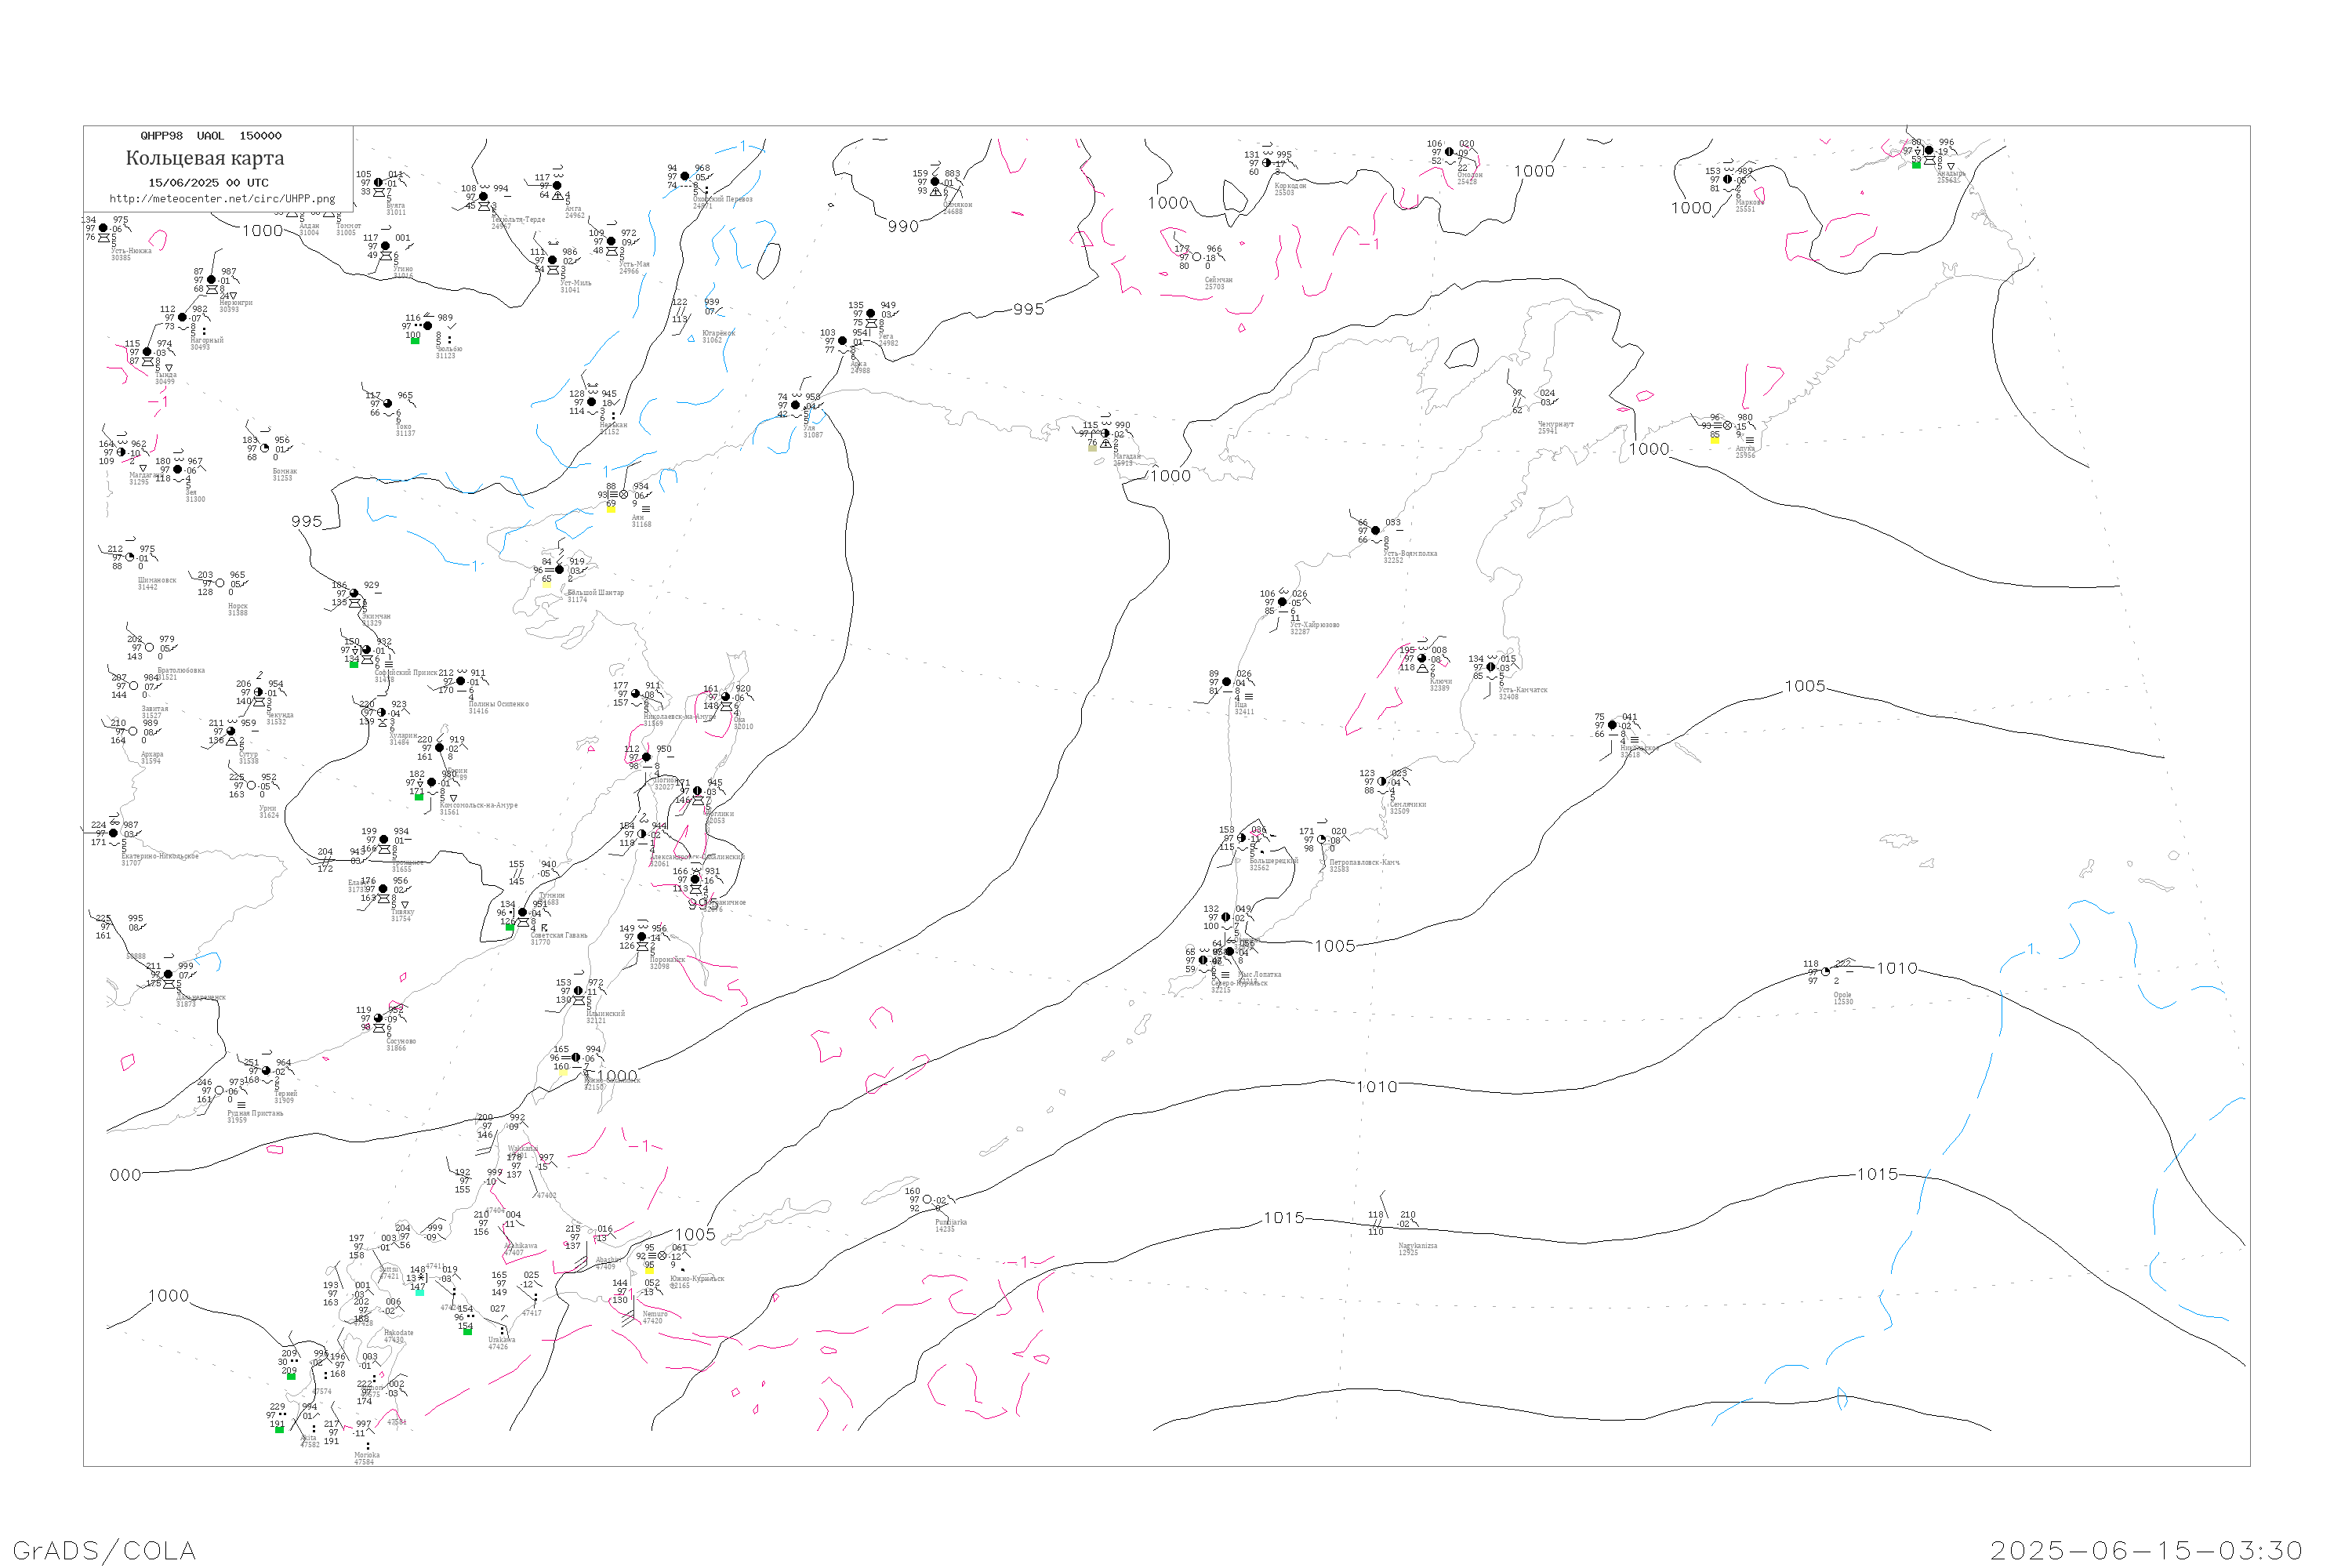Click the Анадырь station filled circle
Image resolution: width=2352 pixels, height=1568 pixels.
coord(1929,151)
